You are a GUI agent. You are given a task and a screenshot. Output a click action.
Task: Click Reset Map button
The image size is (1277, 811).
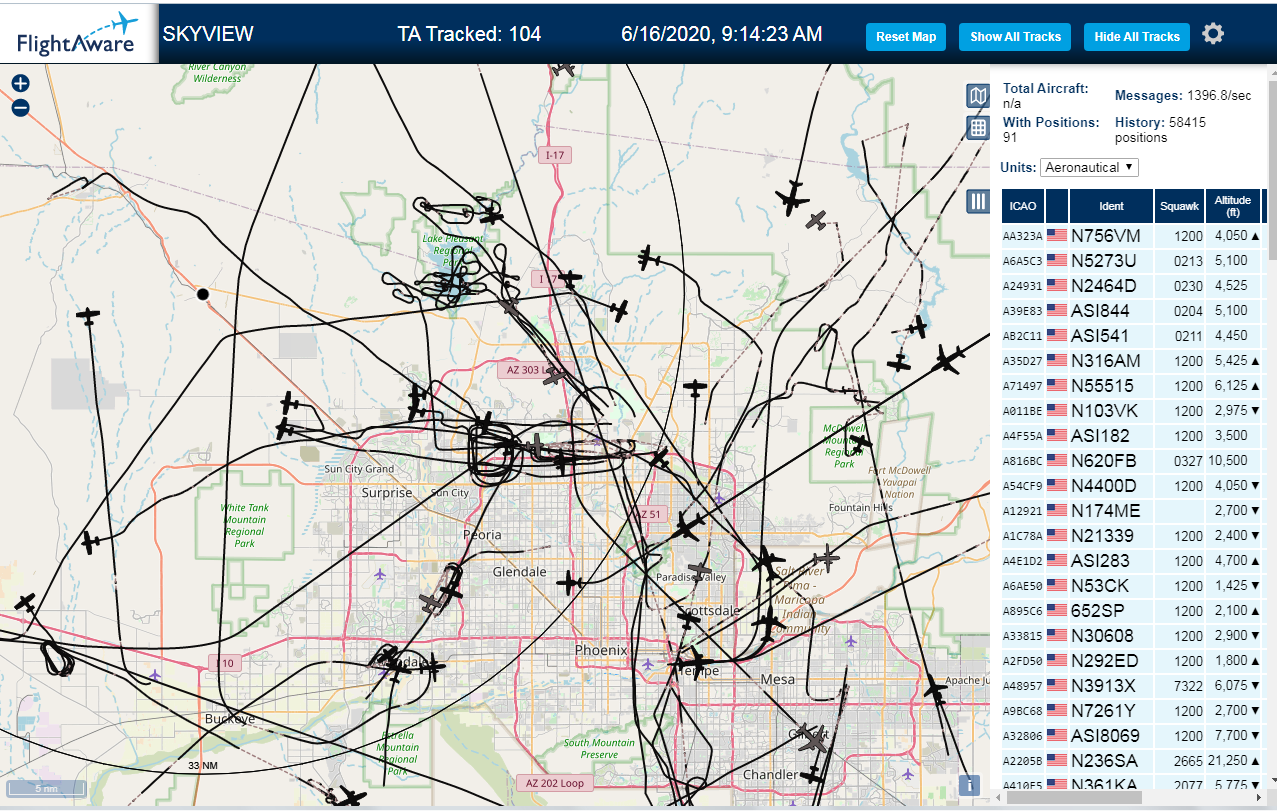(x=906, y=37)
